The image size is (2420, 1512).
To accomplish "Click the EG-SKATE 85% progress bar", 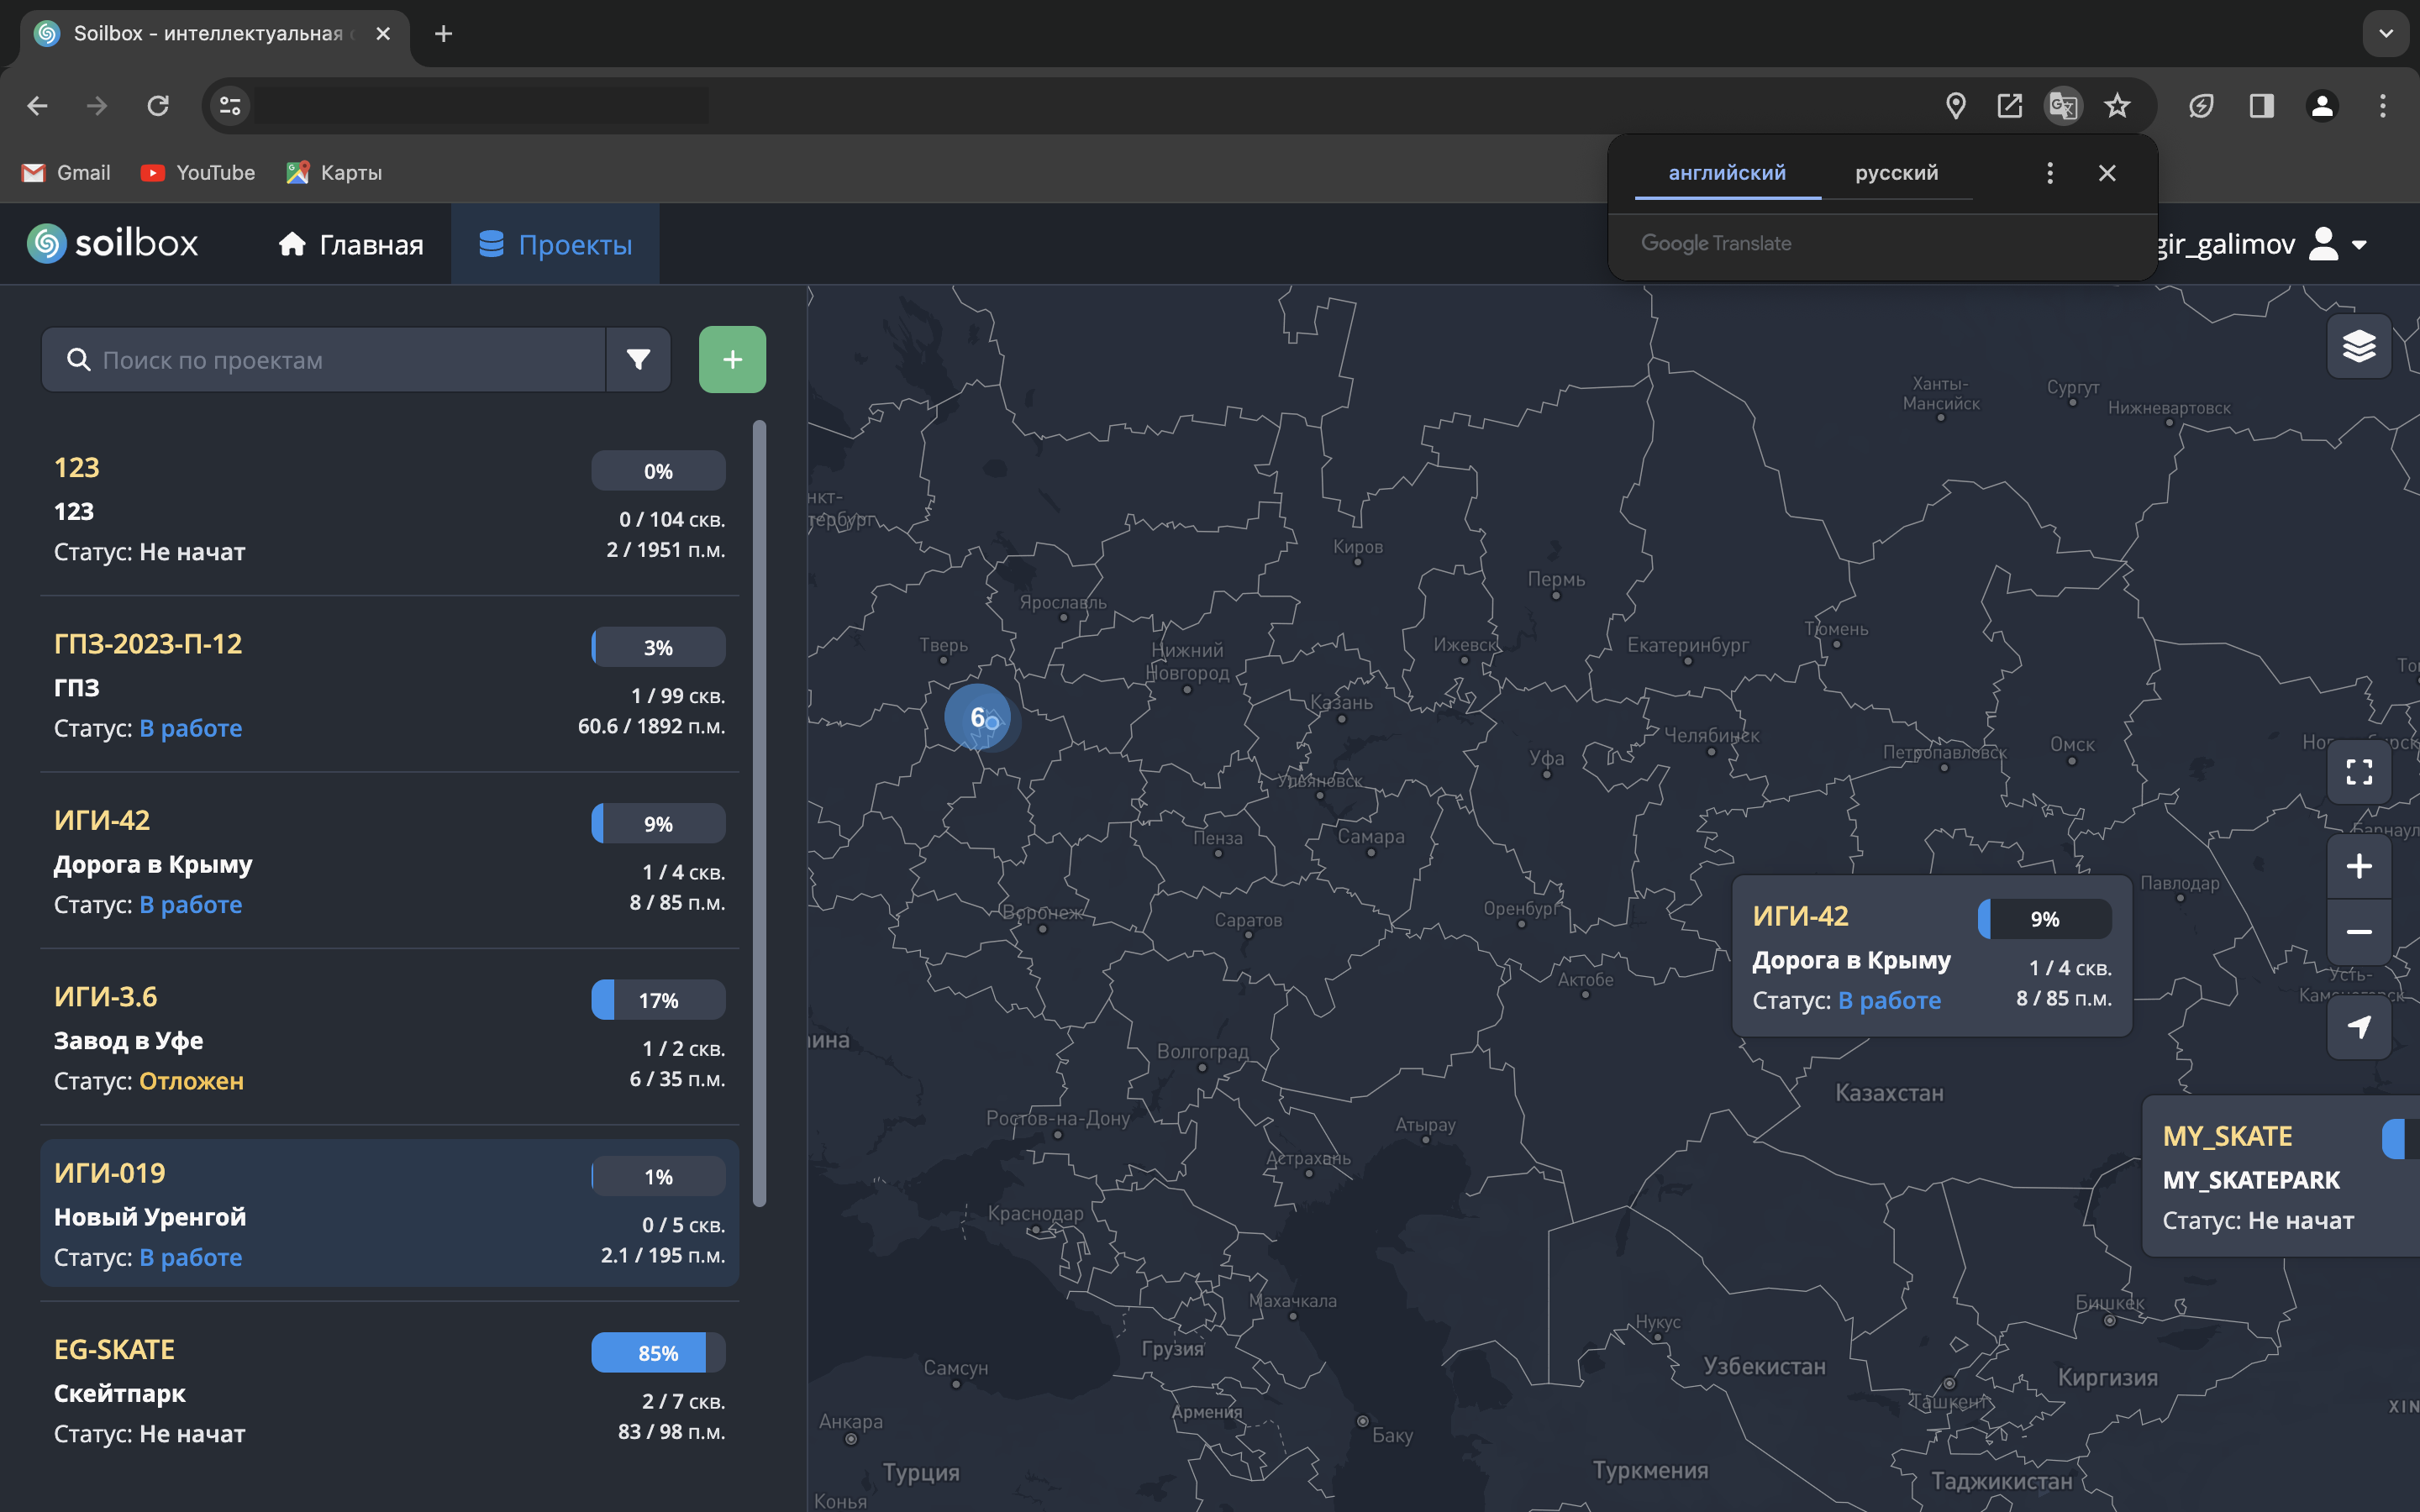I will click(x=658, y=1353).
